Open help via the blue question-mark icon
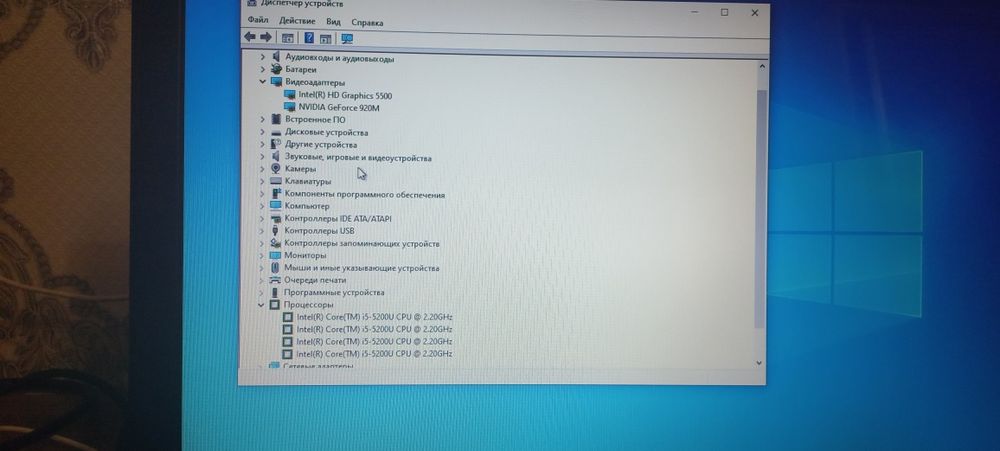Screen dimensions: 1000x451 tap(309, 38)
